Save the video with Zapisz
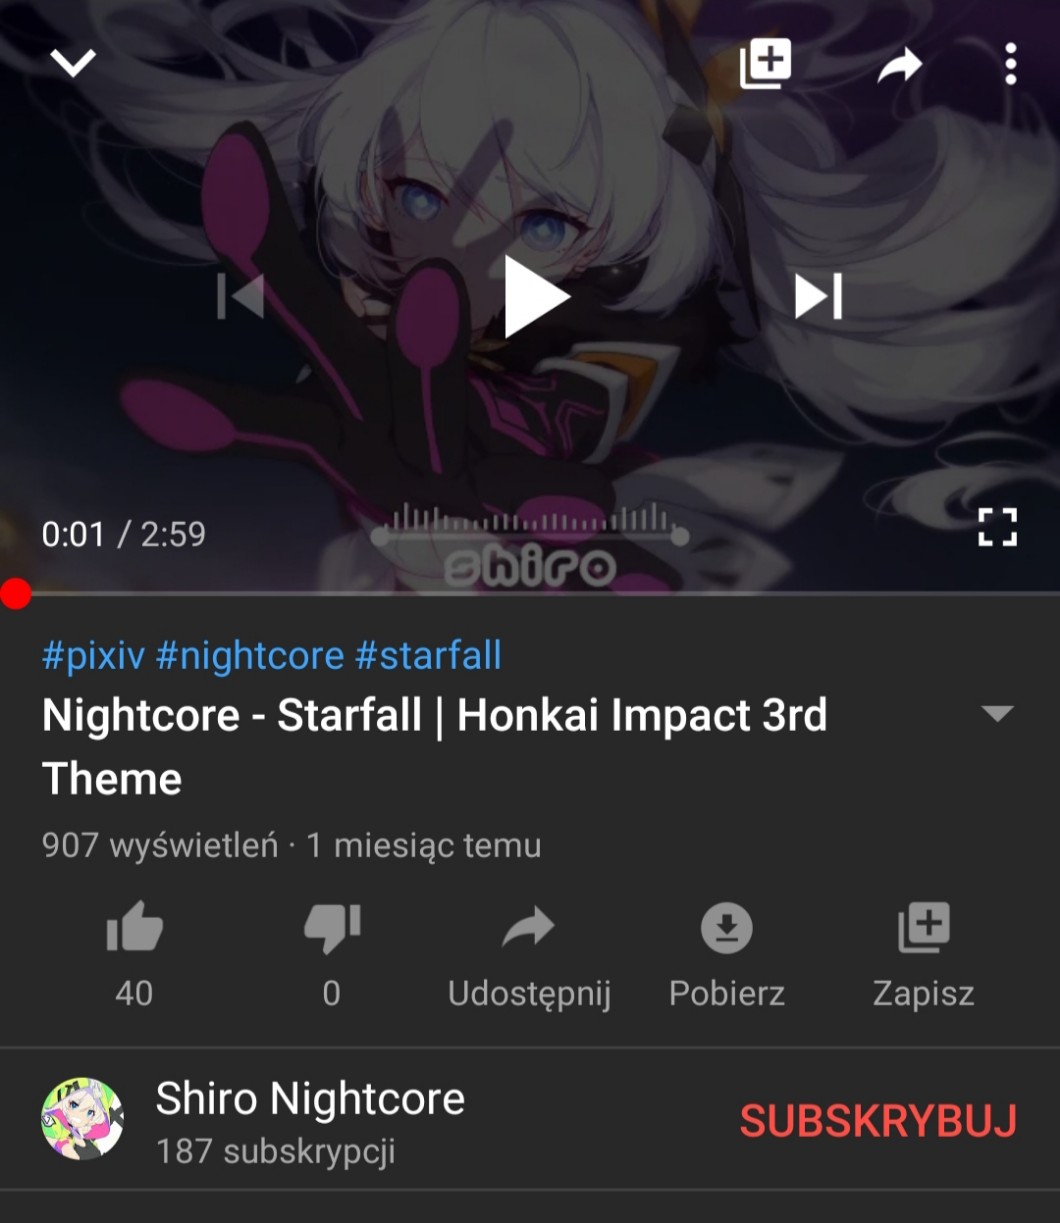The image size is (1060, 1223). tap(924, 928)
